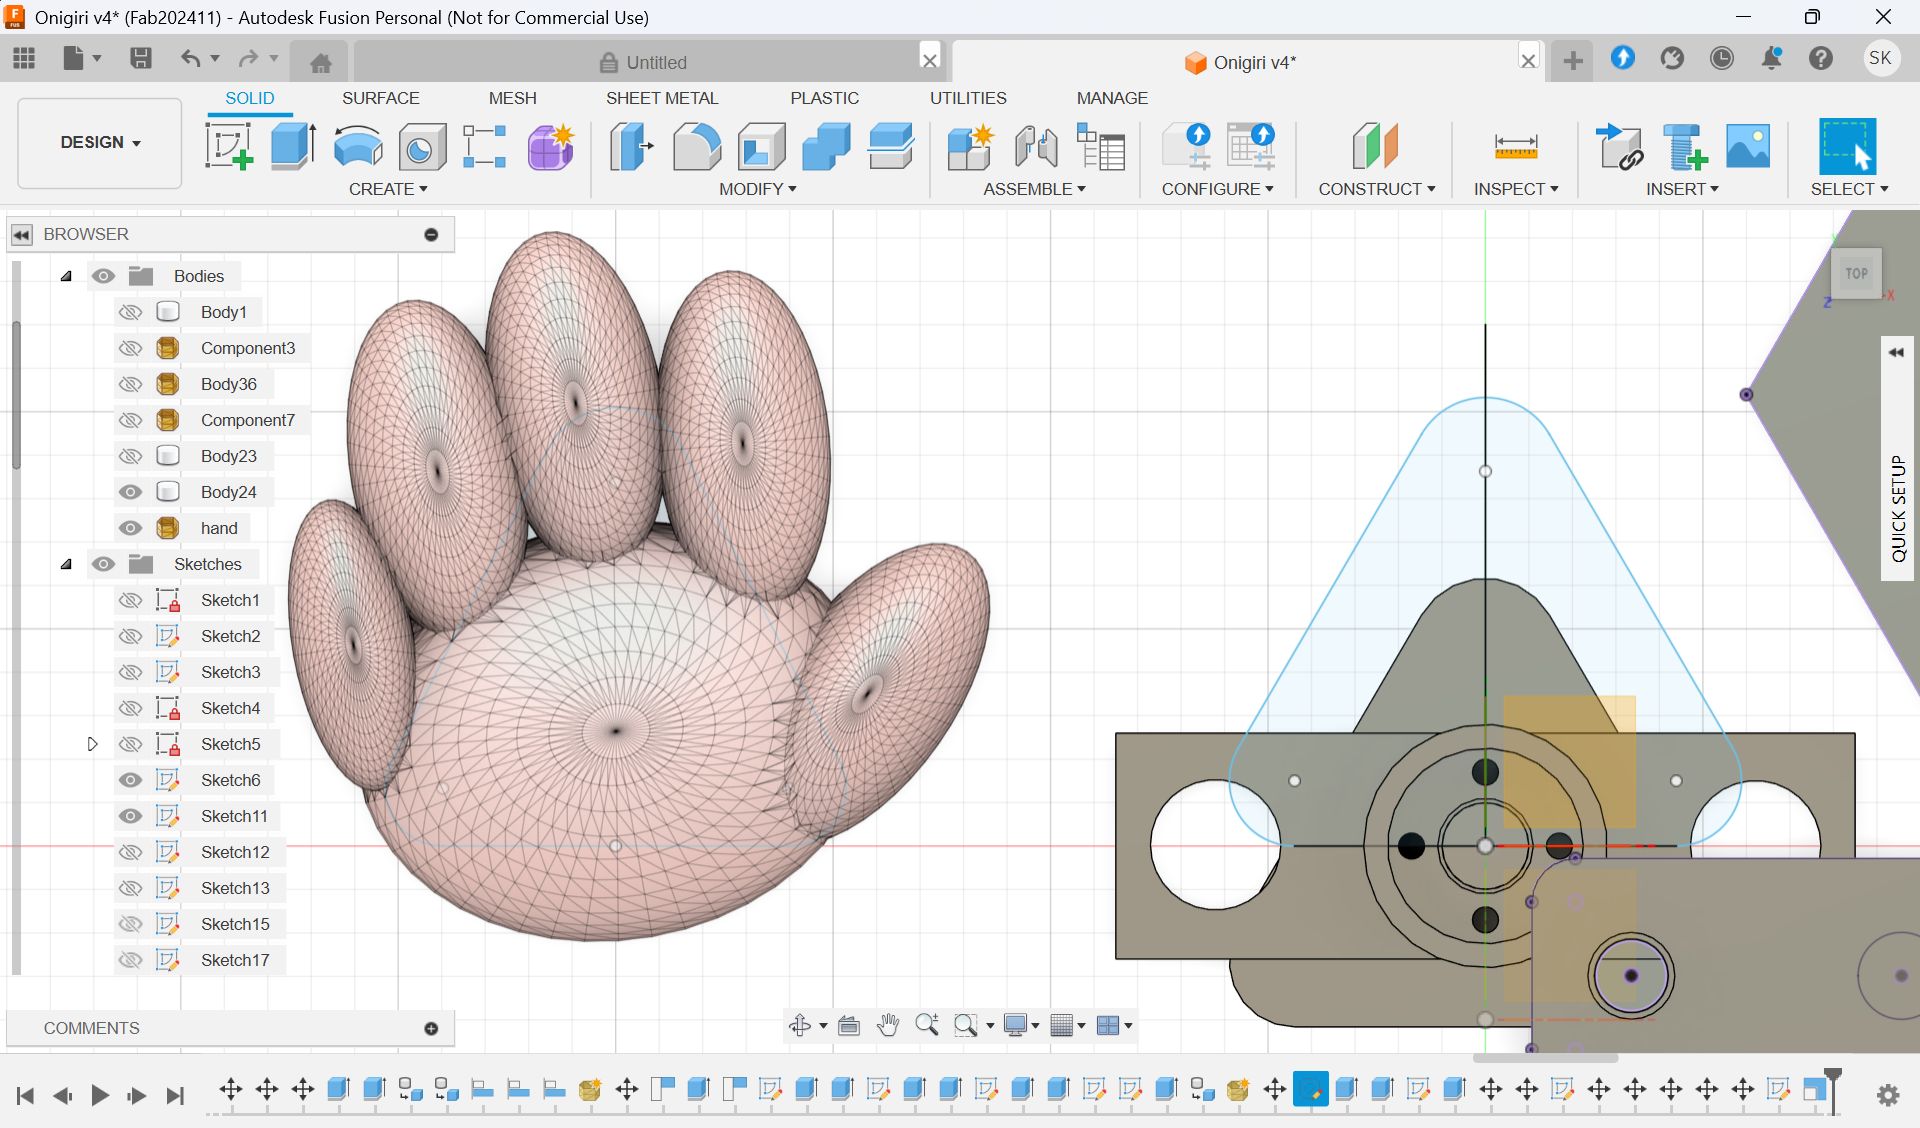
Task: Expand the Sketch5 tree item
Action: 92,744
